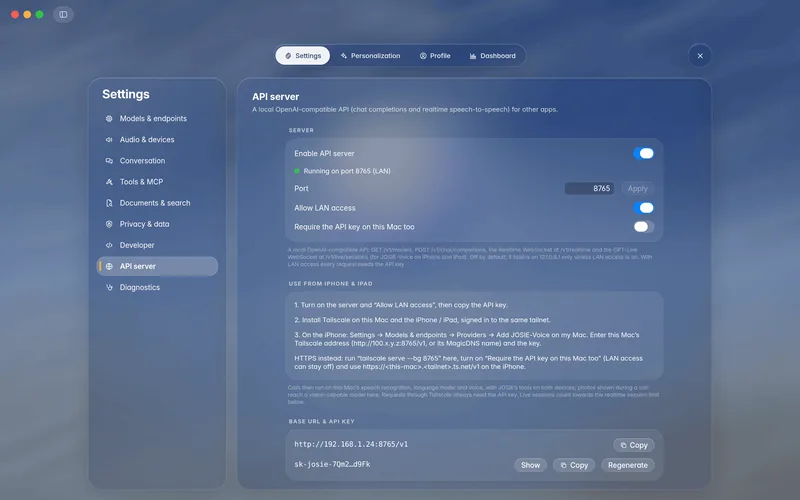Screen dimensions: 800x500
Task: Click the Port input field showing 8765
Action: tap(589, 188)
